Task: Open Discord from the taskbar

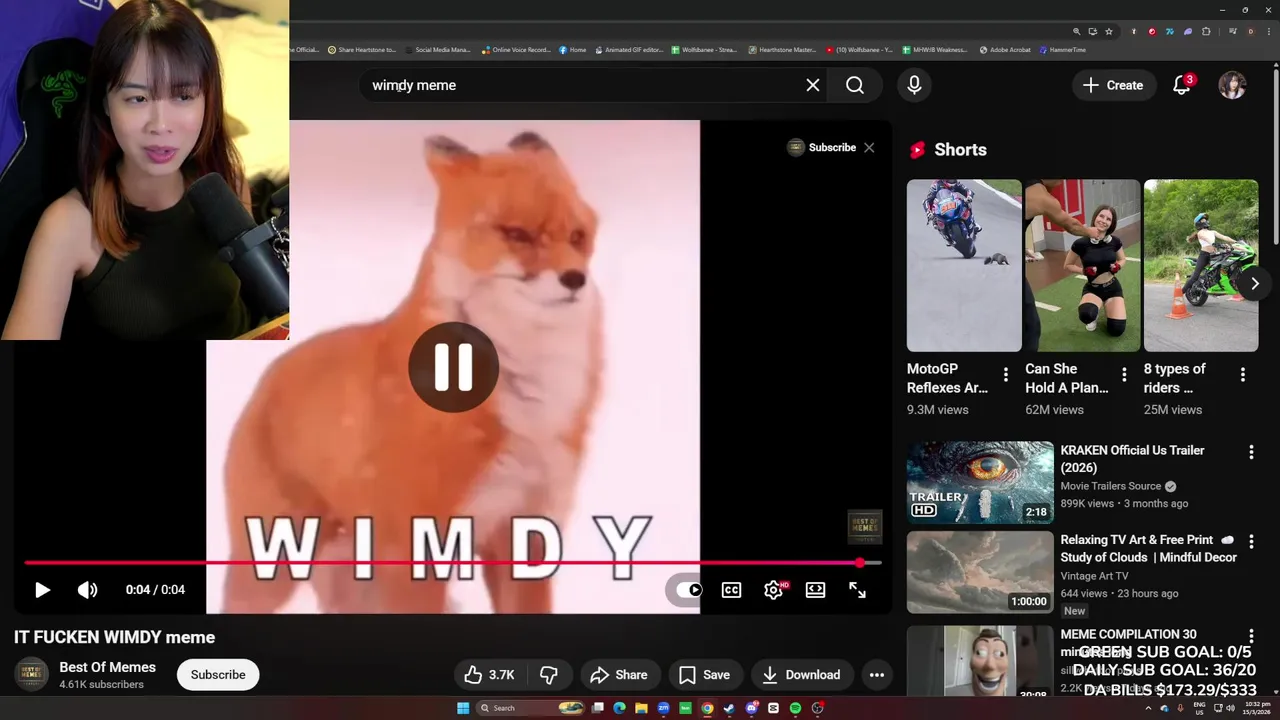Action: [x=751, y=708]
